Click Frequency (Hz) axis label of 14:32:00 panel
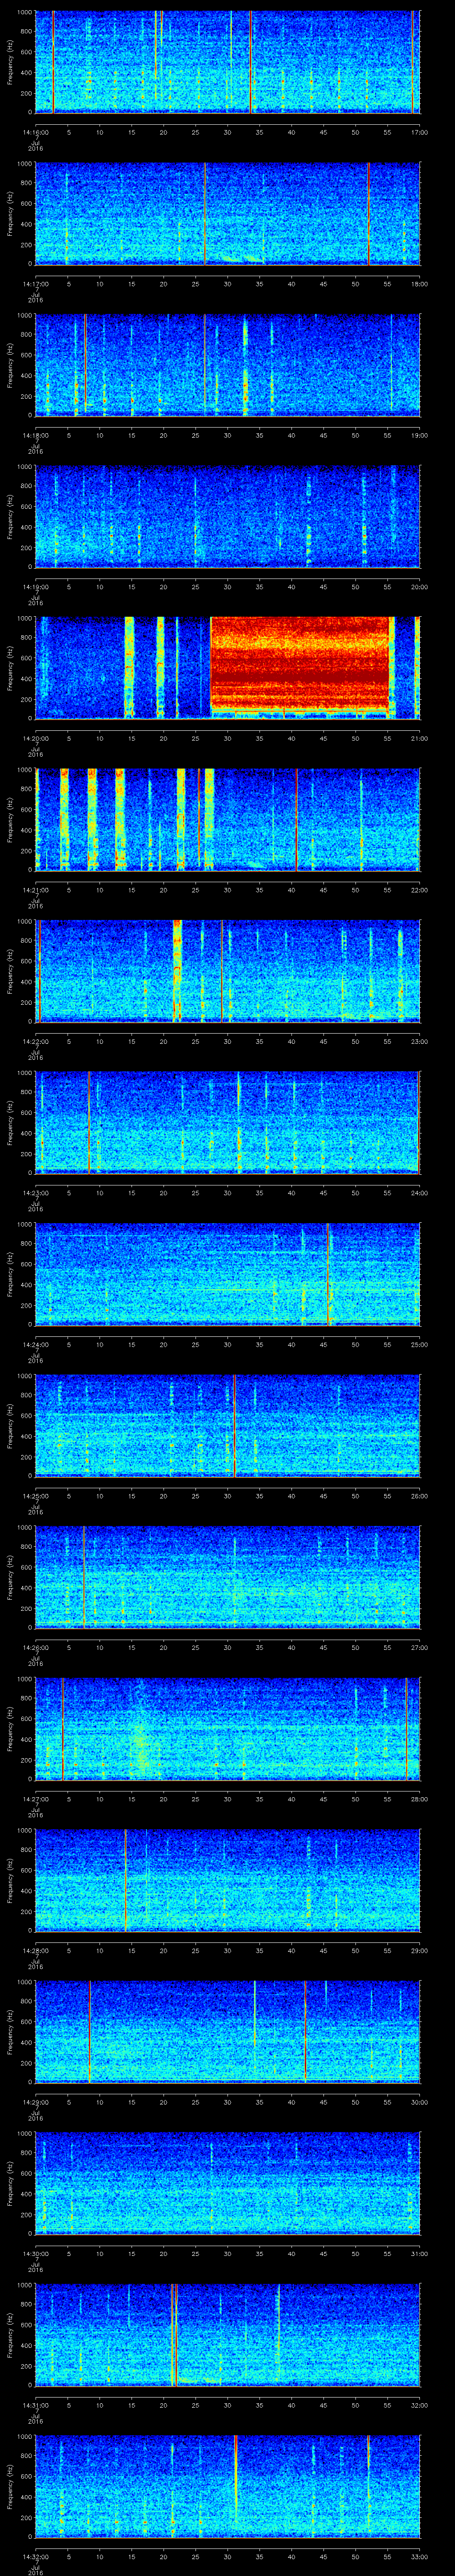Image resolution: width=455 pixels, height=2576 pixels. pos(10,2486)
